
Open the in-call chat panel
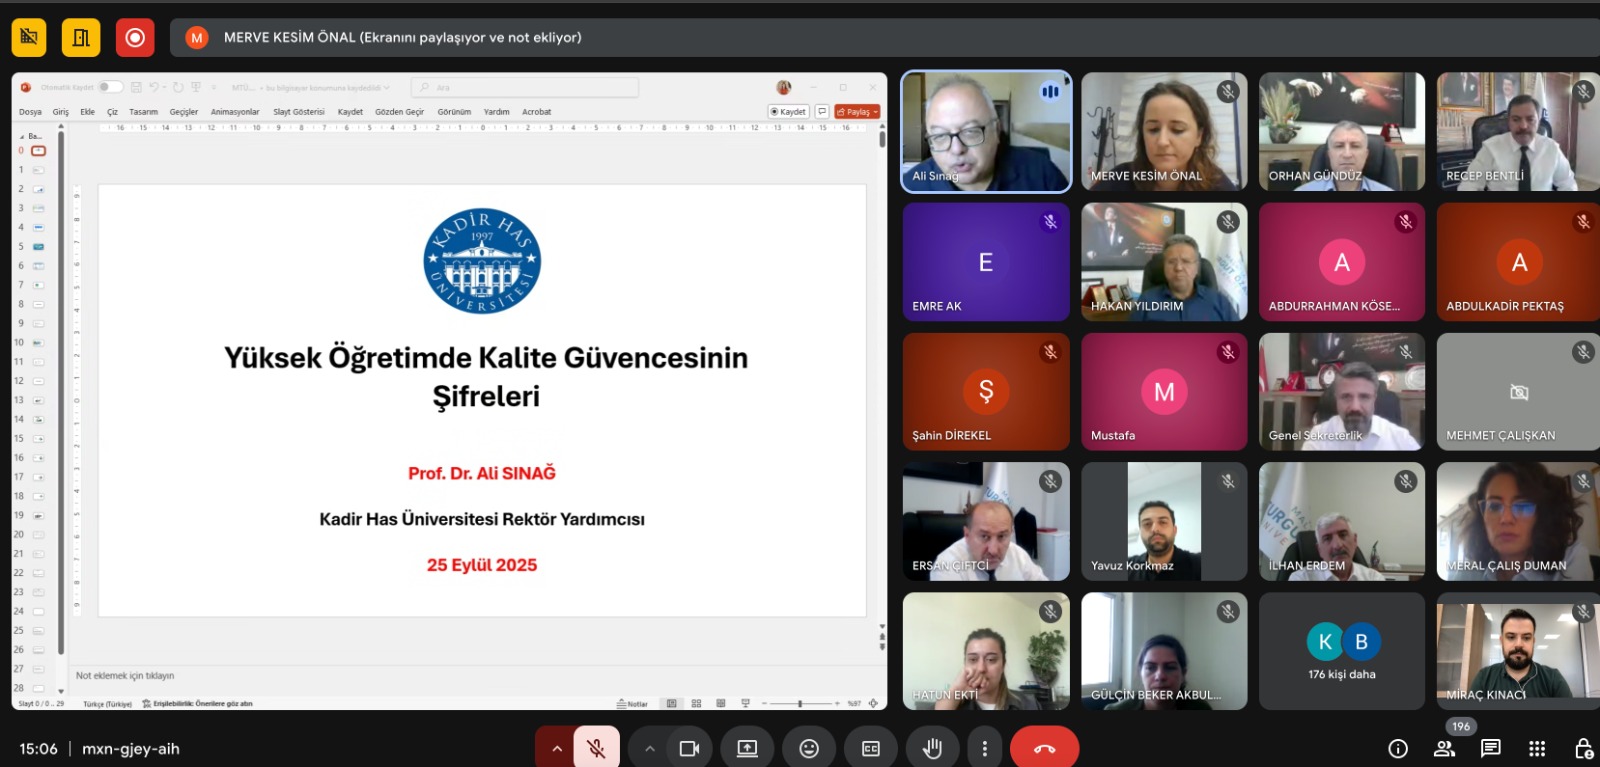tap(1490, 748)
